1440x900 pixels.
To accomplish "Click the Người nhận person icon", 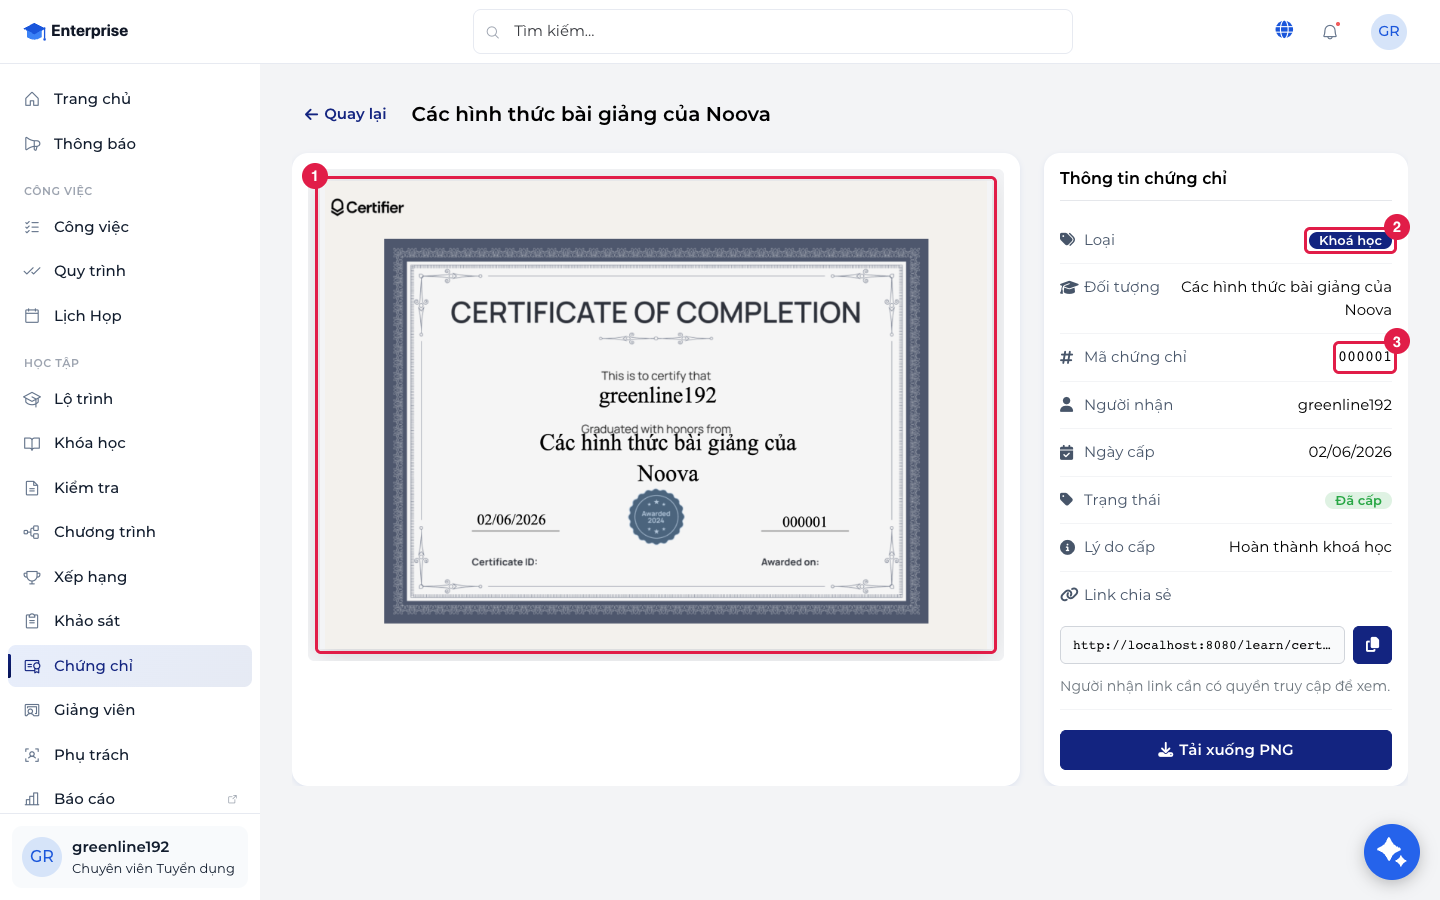I will click(x=1067, y=405).
